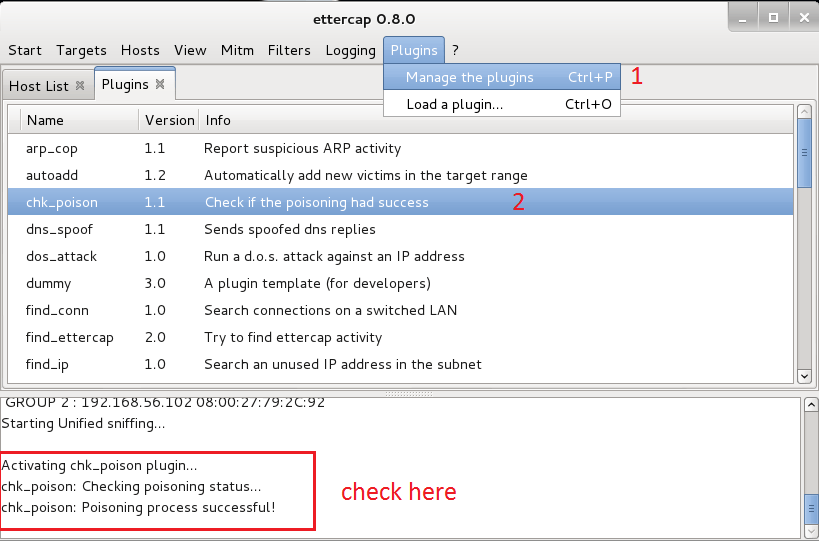Open the View menu
This screenshot has width=819, height=541.
190,50
